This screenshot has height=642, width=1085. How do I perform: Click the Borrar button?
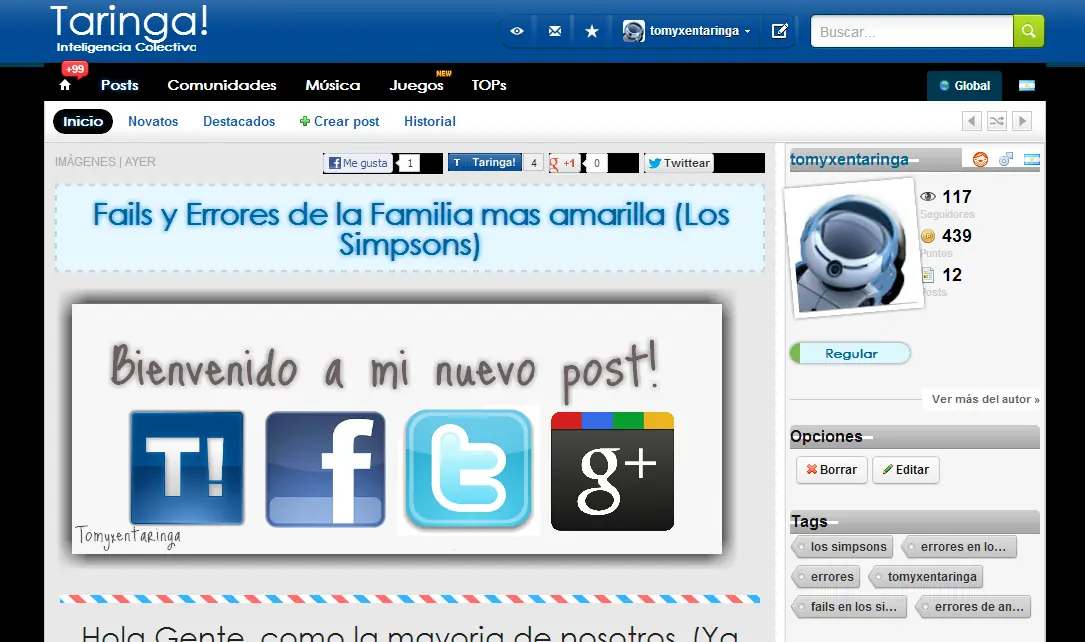832,470
